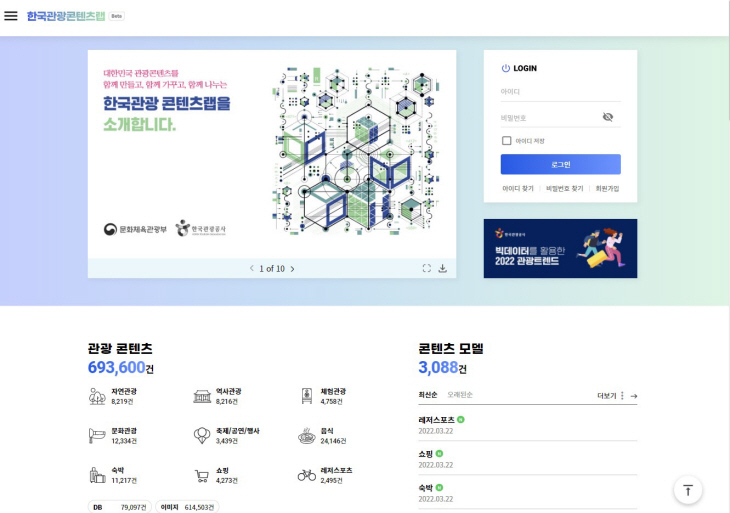Screen dimensions: 730x513
Task: Switch to the 최신순 sort tab
Action: point(428,395)
